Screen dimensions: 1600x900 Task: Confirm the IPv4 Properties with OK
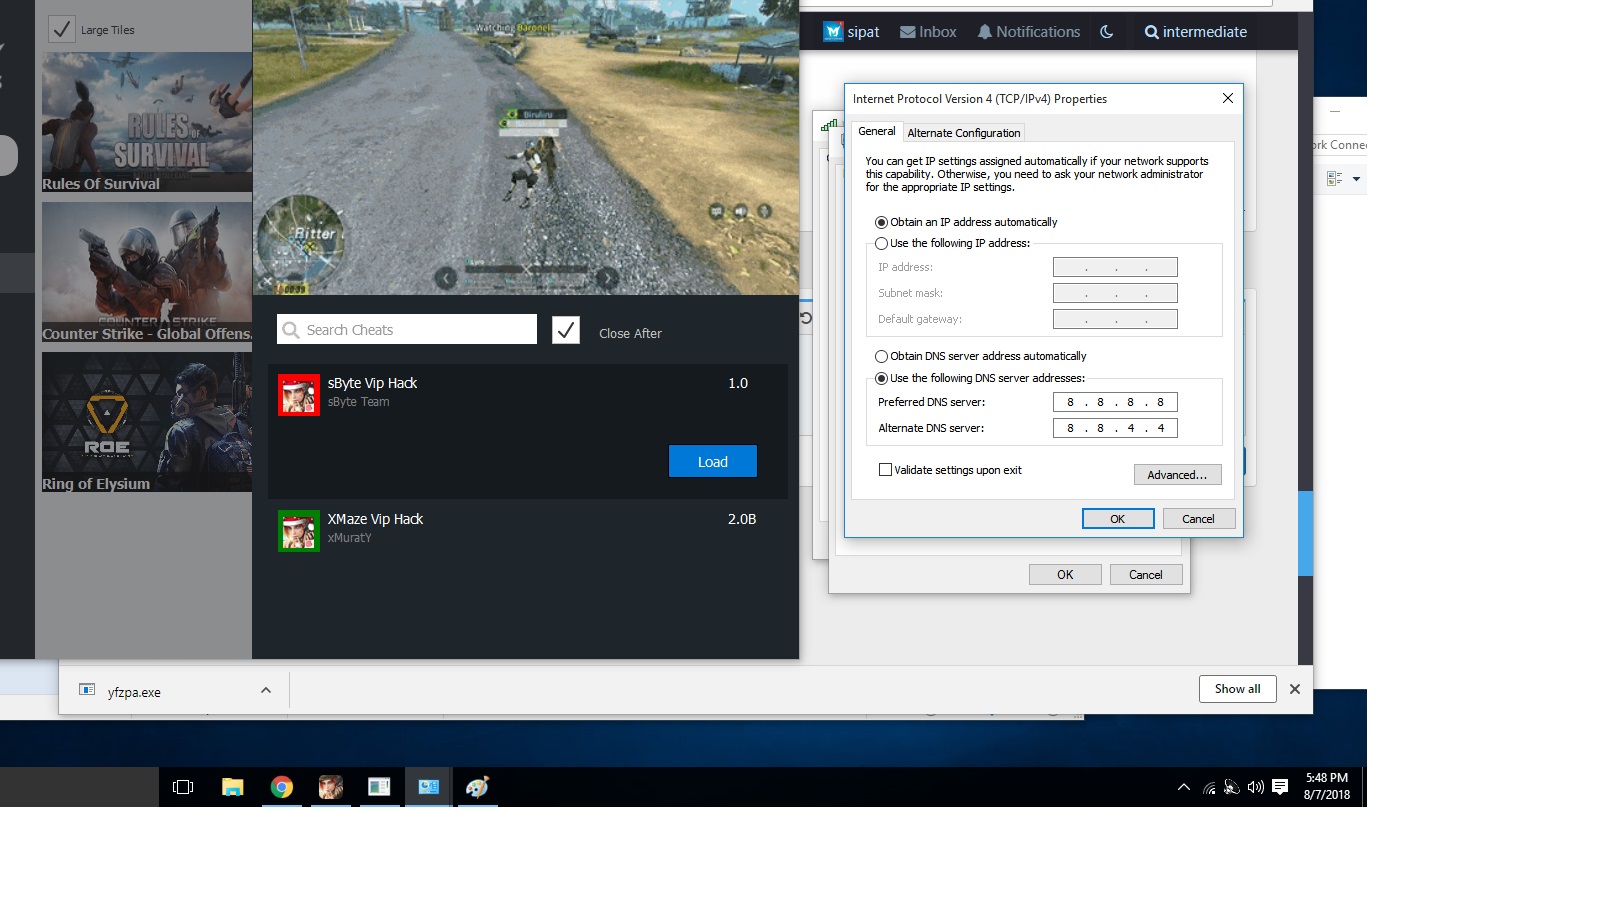click(1118, 519)
